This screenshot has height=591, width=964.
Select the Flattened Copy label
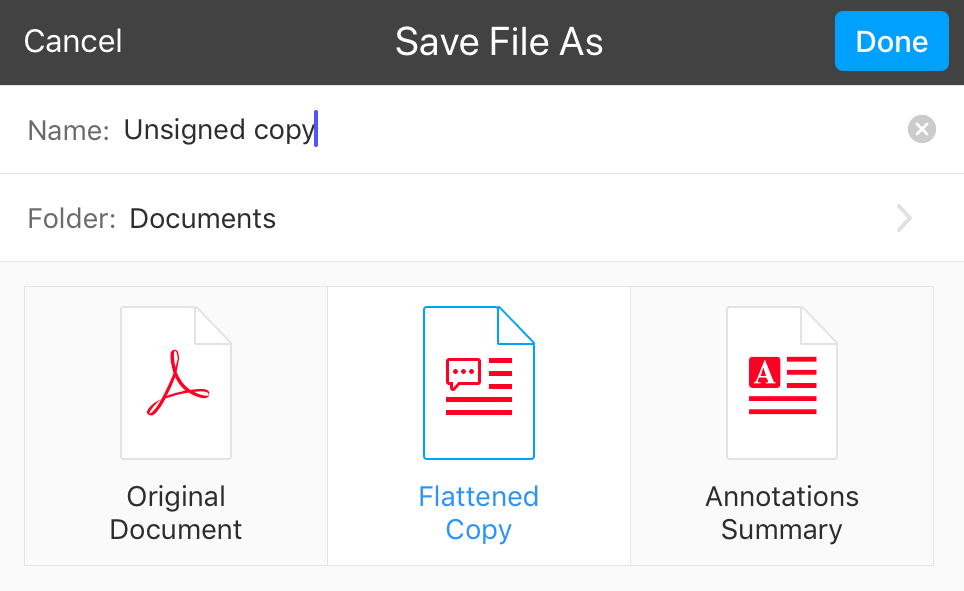[478, 513]
